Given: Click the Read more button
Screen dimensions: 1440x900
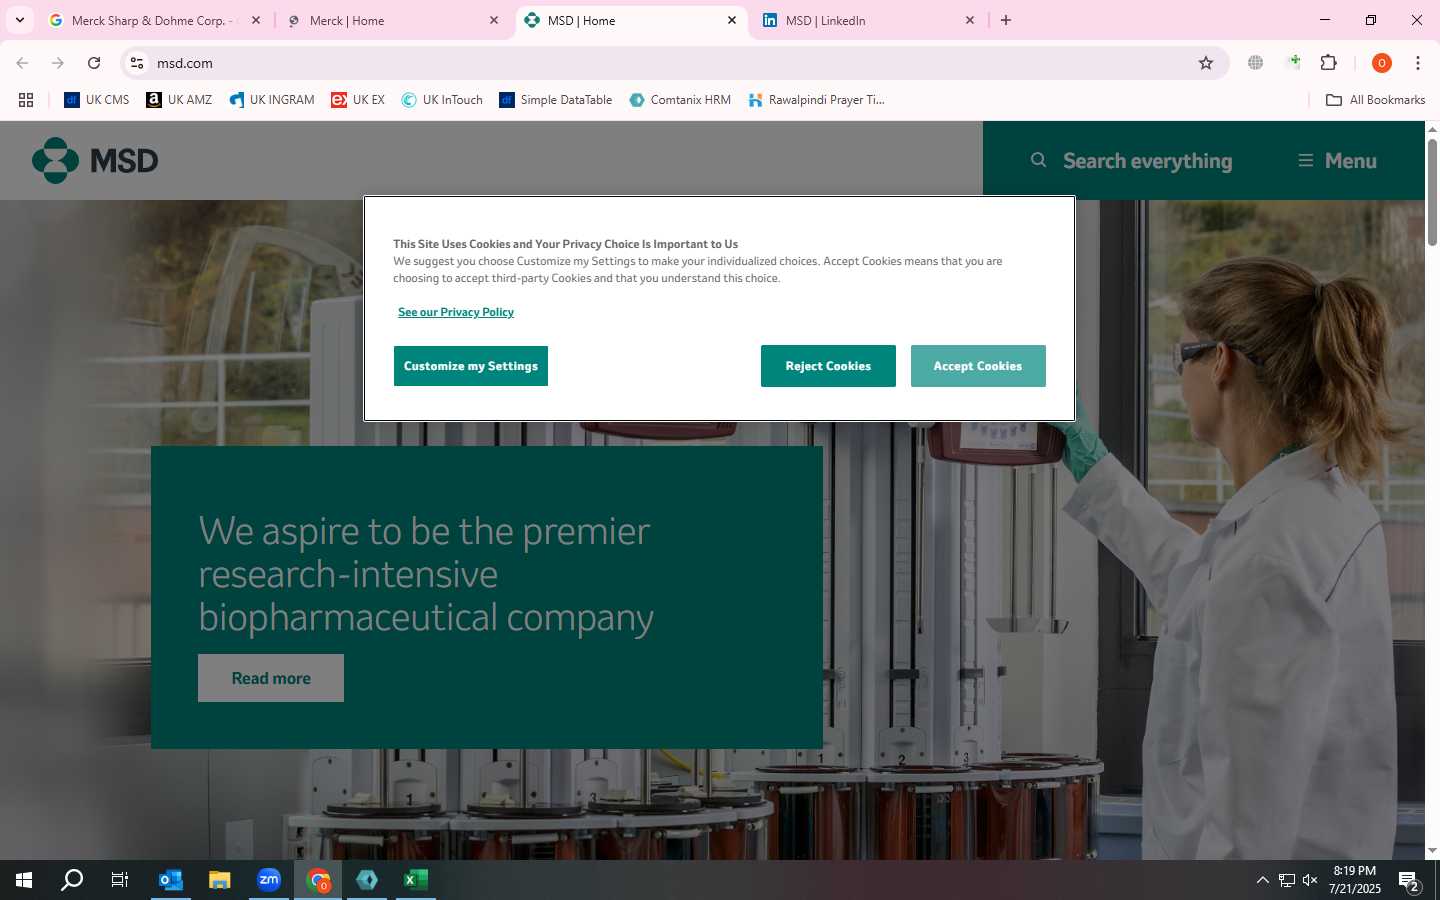Looking at the screenshot, I should pos(271,678).
